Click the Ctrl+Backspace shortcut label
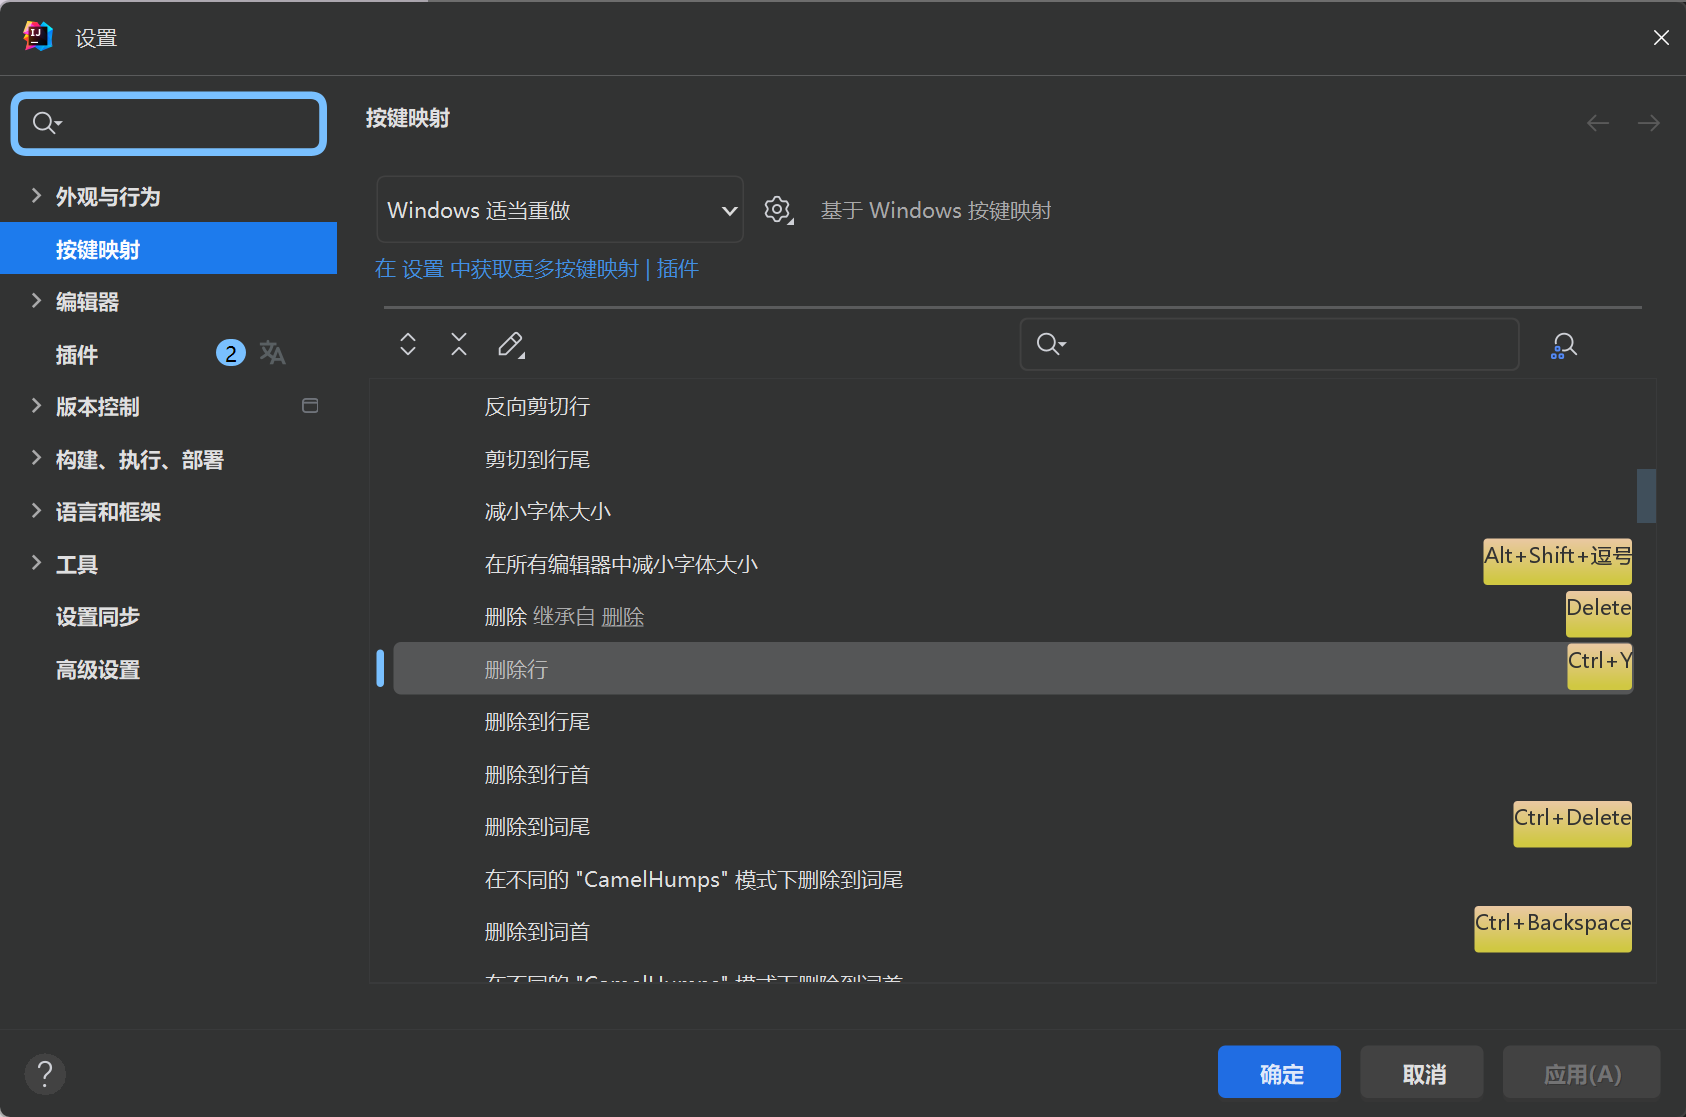 point(1553,929)
